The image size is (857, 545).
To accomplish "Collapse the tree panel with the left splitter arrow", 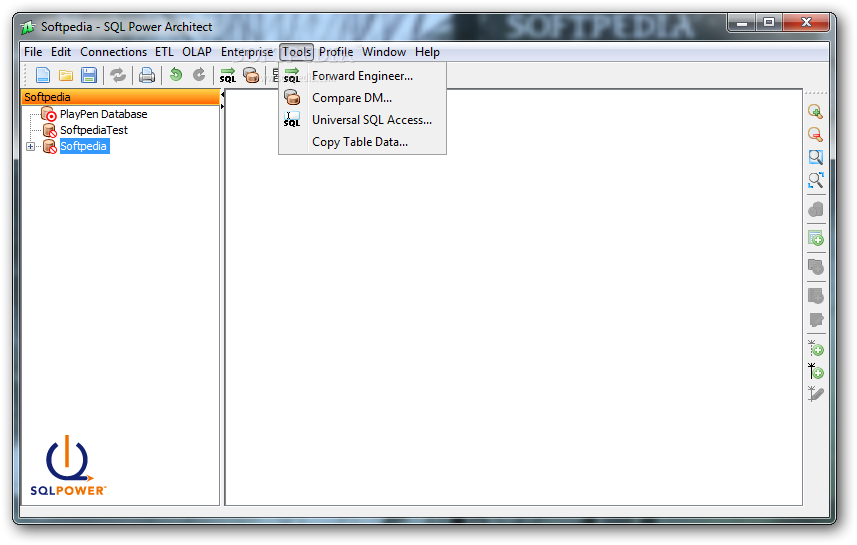I will pyautogui.click(x=222, y=95).
